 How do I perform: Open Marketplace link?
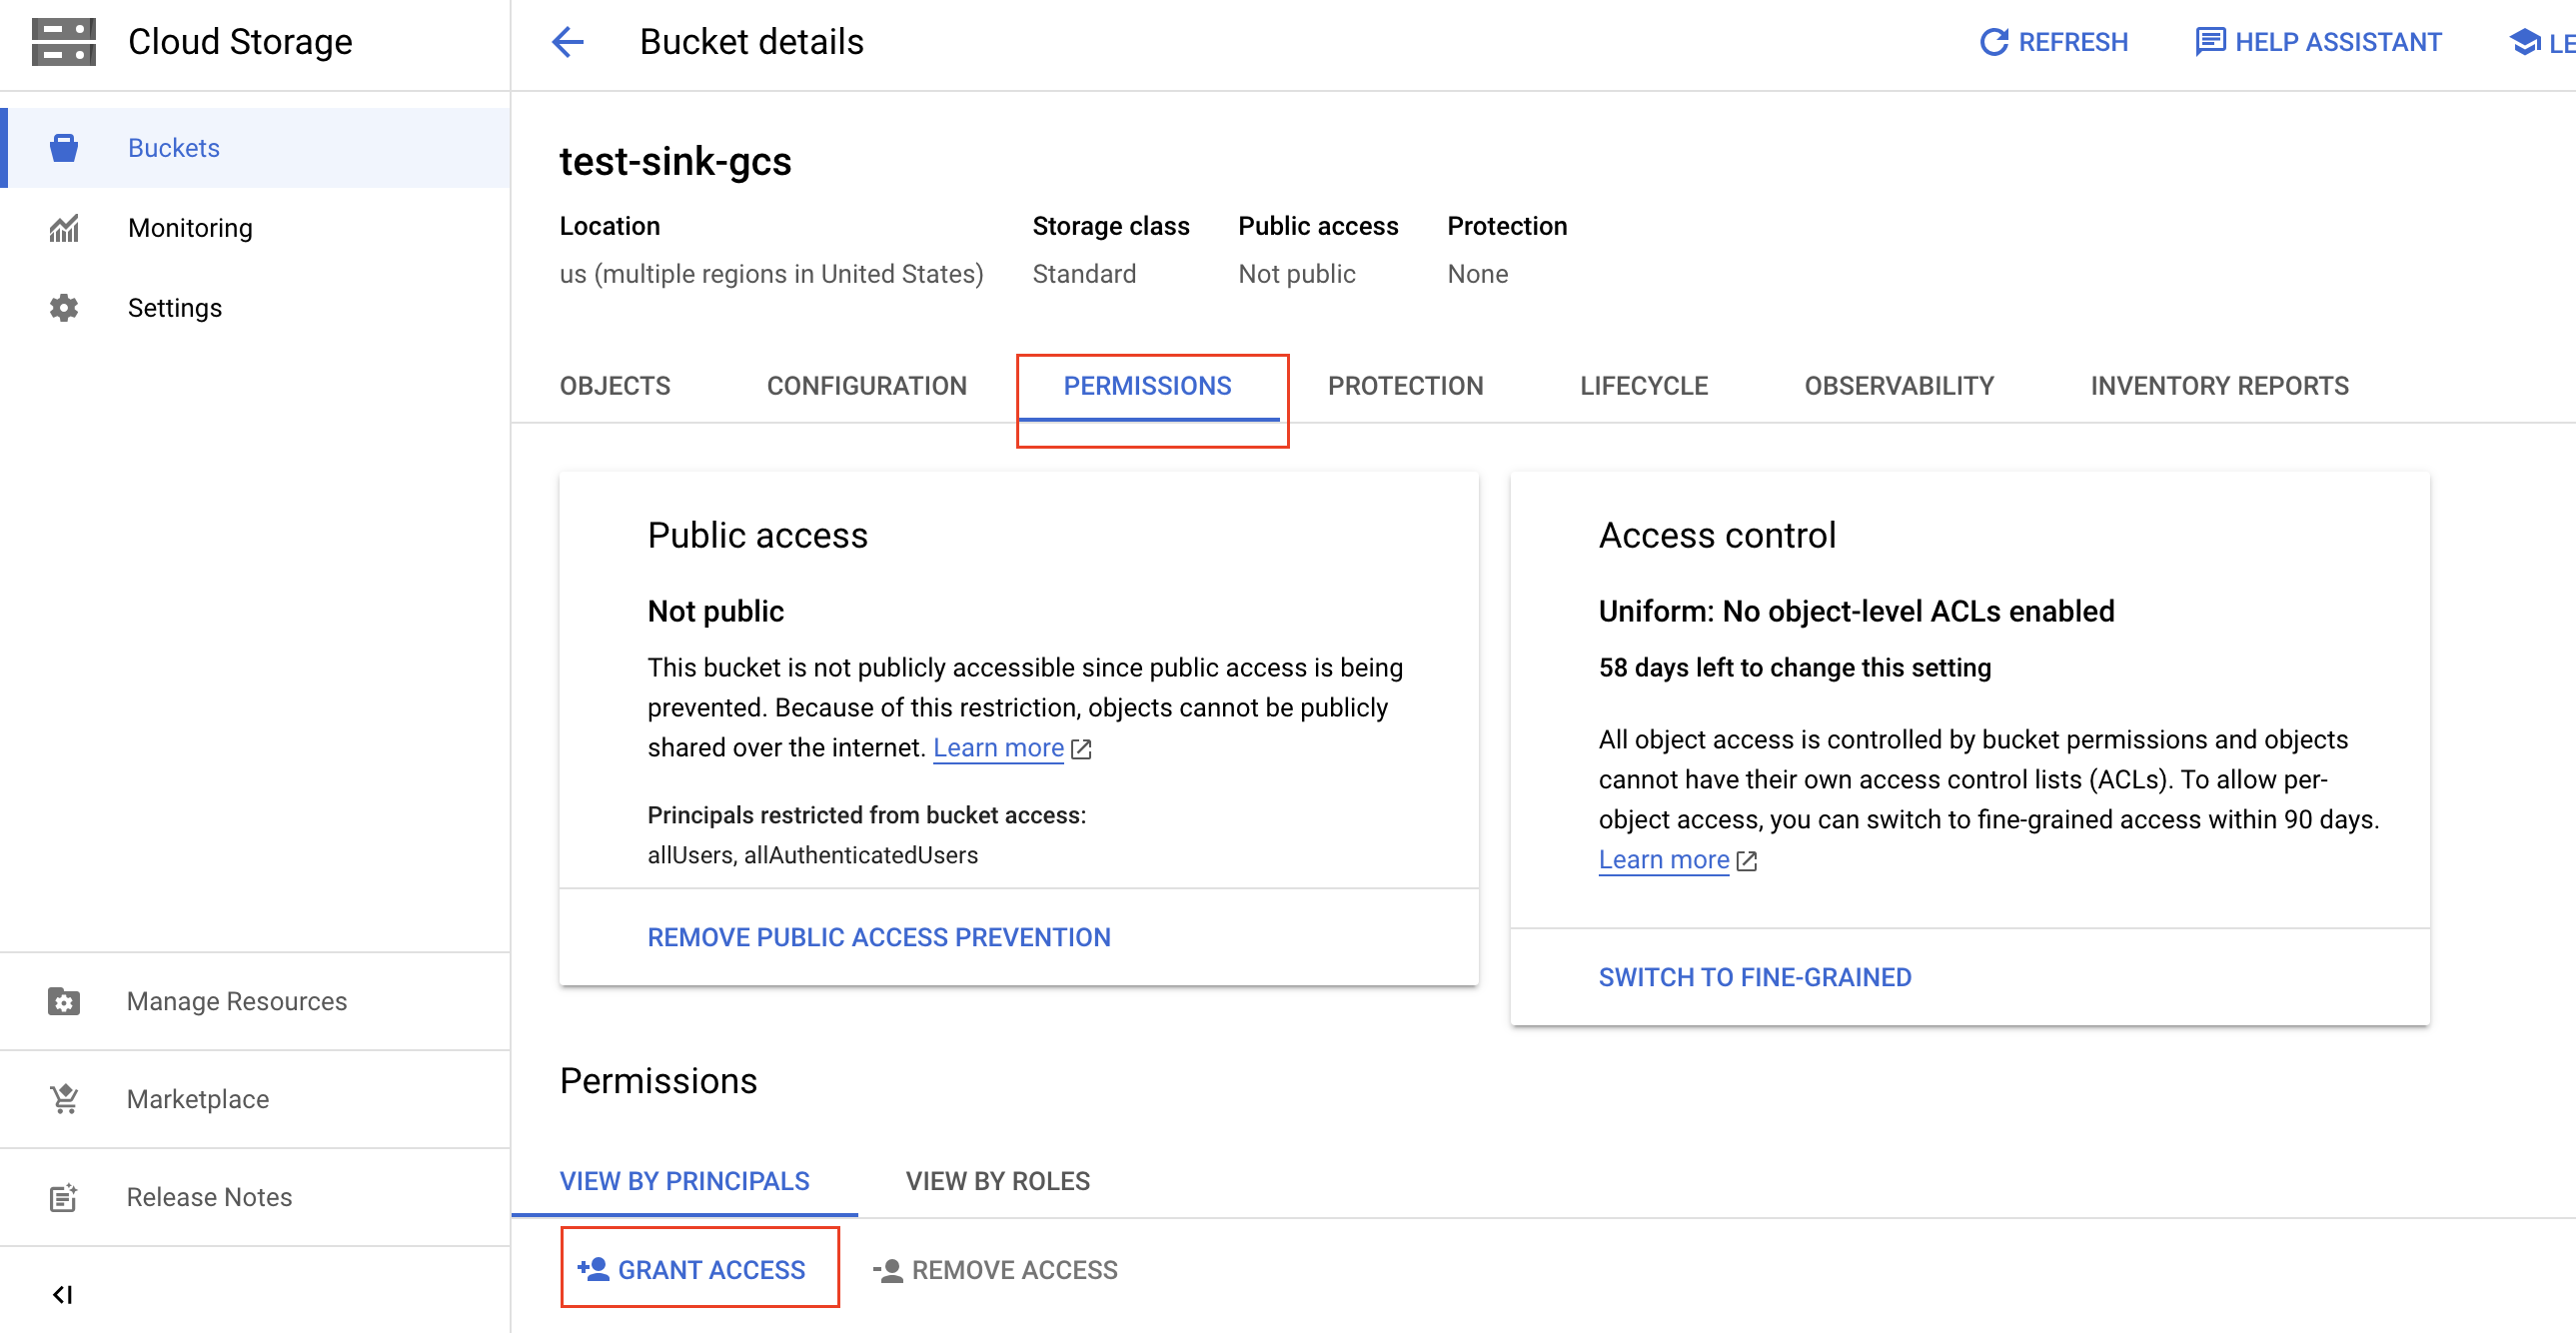[256, 1099]
